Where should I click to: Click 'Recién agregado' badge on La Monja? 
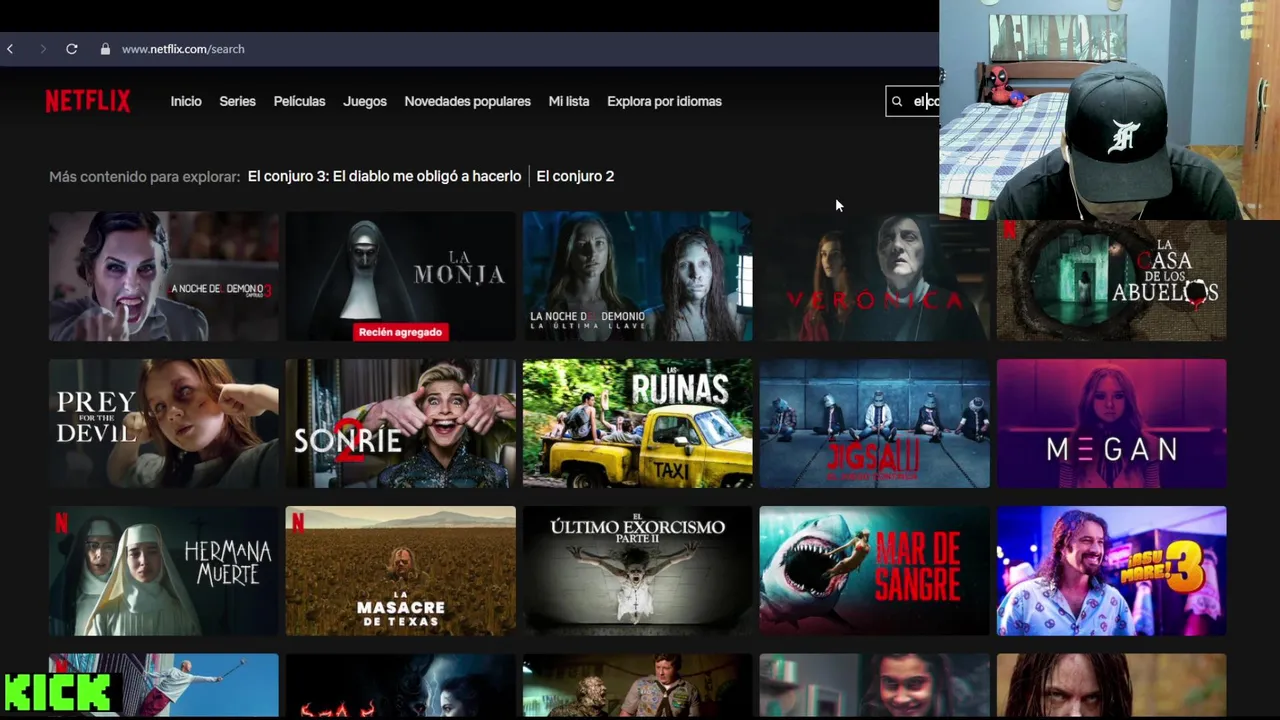400,332
